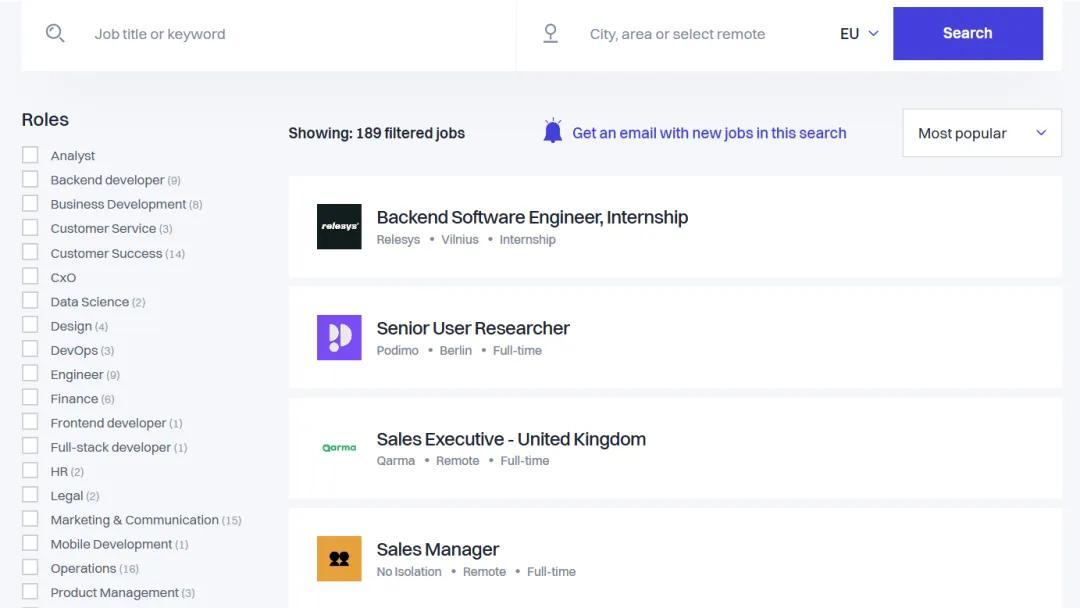Open the EU region dropdown
1080x608 pixels.
coord(859,33)
